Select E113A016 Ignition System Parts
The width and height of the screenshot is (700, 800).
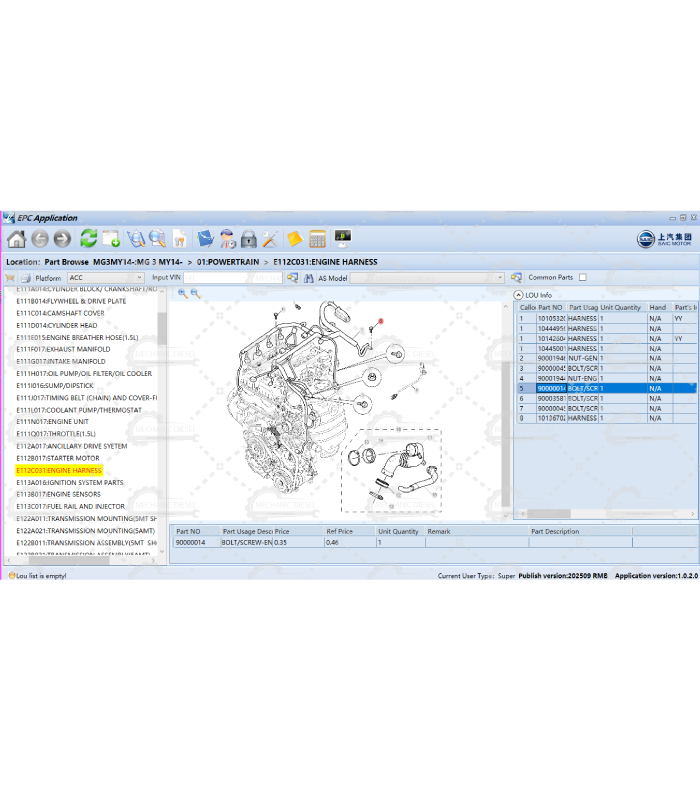coord(70,482)
